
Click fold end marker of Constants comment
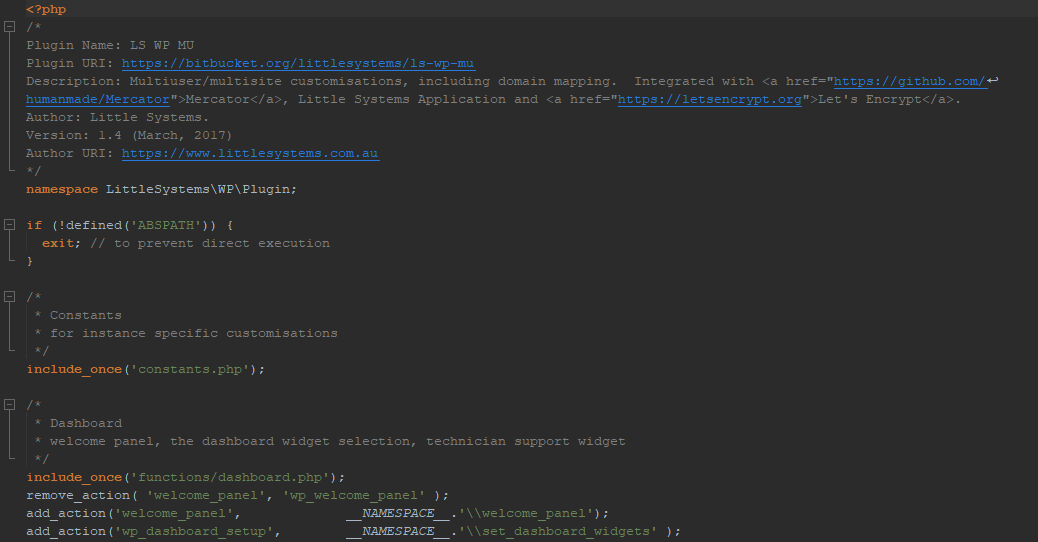pyautogui.click(x=10, y=351)
